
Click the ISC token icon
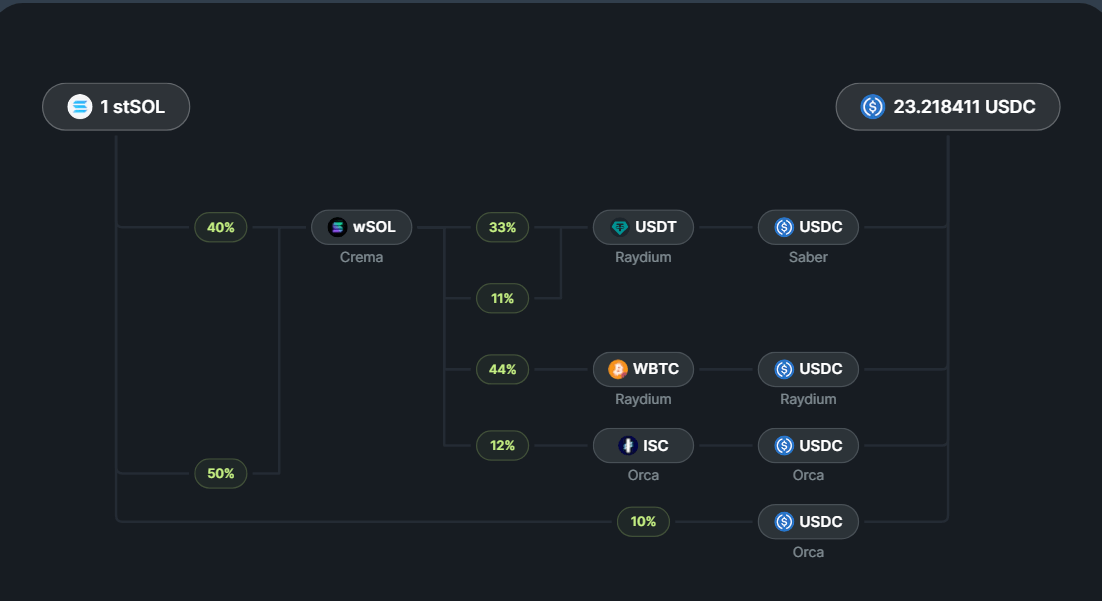[x=628, y=445]
